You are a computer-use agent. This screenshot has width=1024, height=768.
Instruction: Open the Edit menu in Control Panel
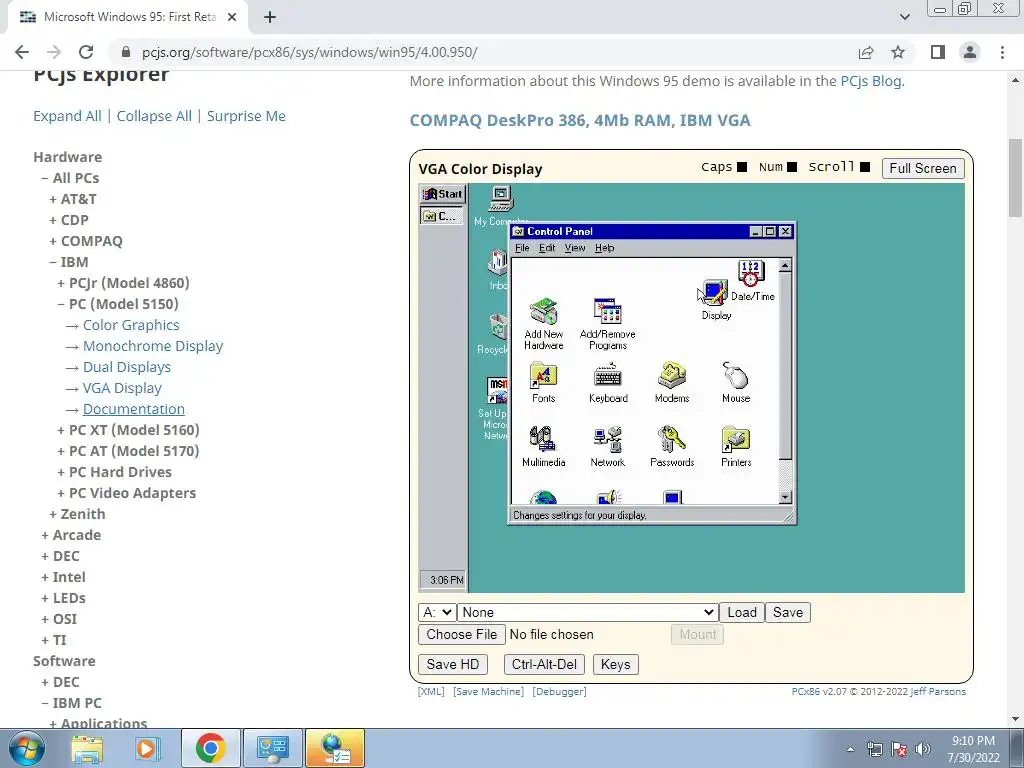pyautogui.click(x=547, y=248)
